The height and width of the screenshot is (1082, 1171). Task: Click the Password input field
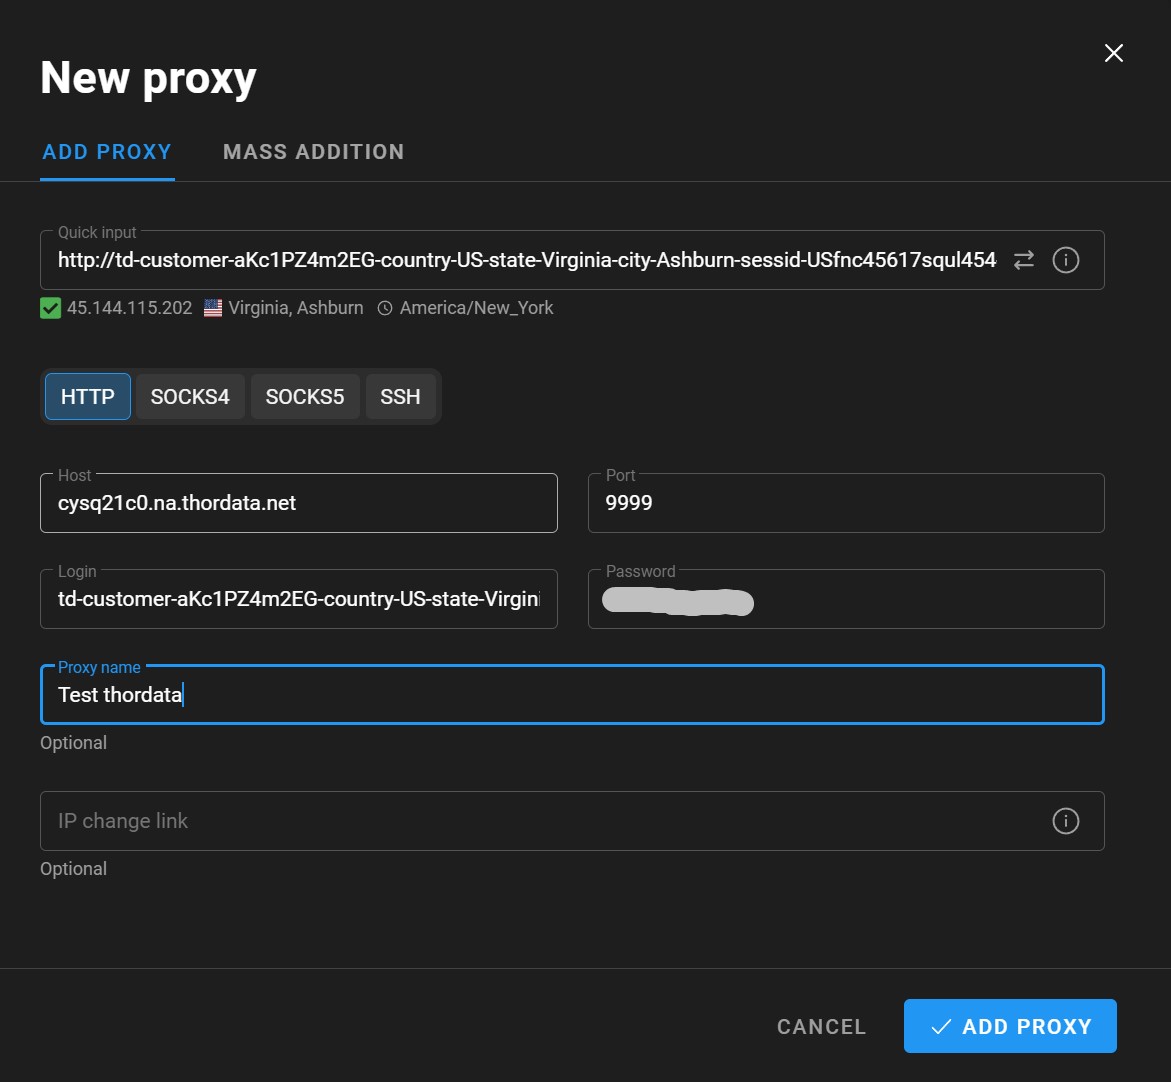click(x=846, y=599)
